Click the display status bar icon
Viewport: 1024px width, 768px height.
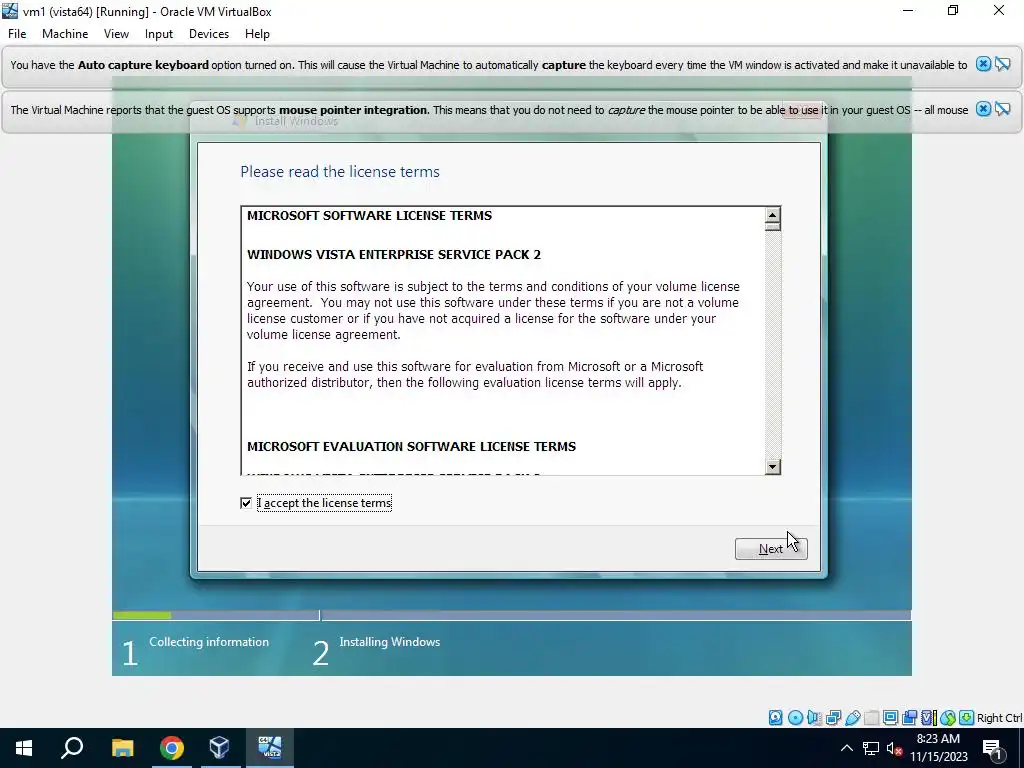pos(890,718)
